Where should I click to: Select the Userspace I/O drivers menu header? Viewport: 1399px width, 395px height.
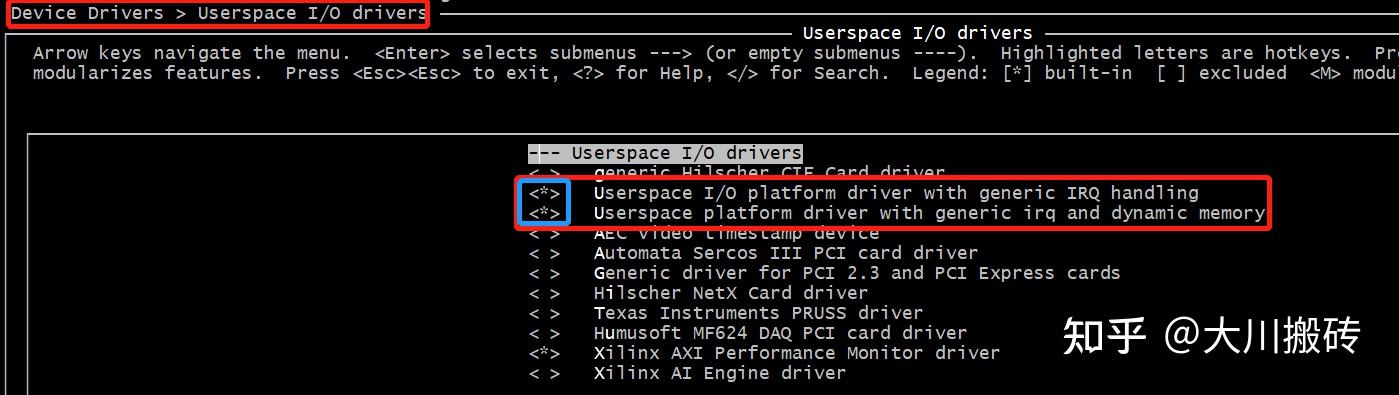pyautogui.click(x=665, y=153)
